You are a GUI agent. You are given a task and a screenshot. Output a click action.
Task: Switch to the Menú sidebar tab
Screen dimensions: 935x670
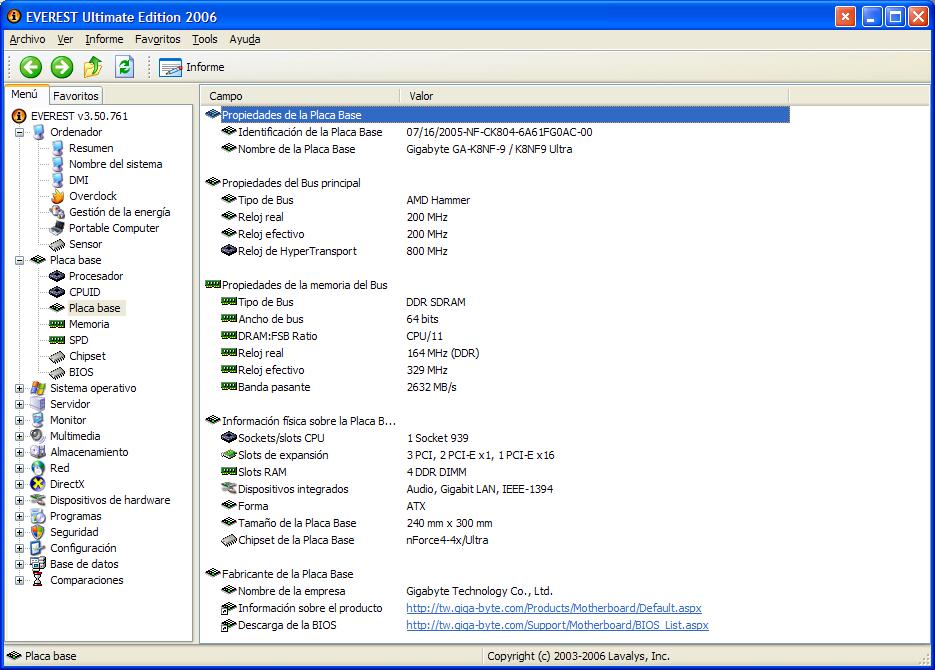24,95
